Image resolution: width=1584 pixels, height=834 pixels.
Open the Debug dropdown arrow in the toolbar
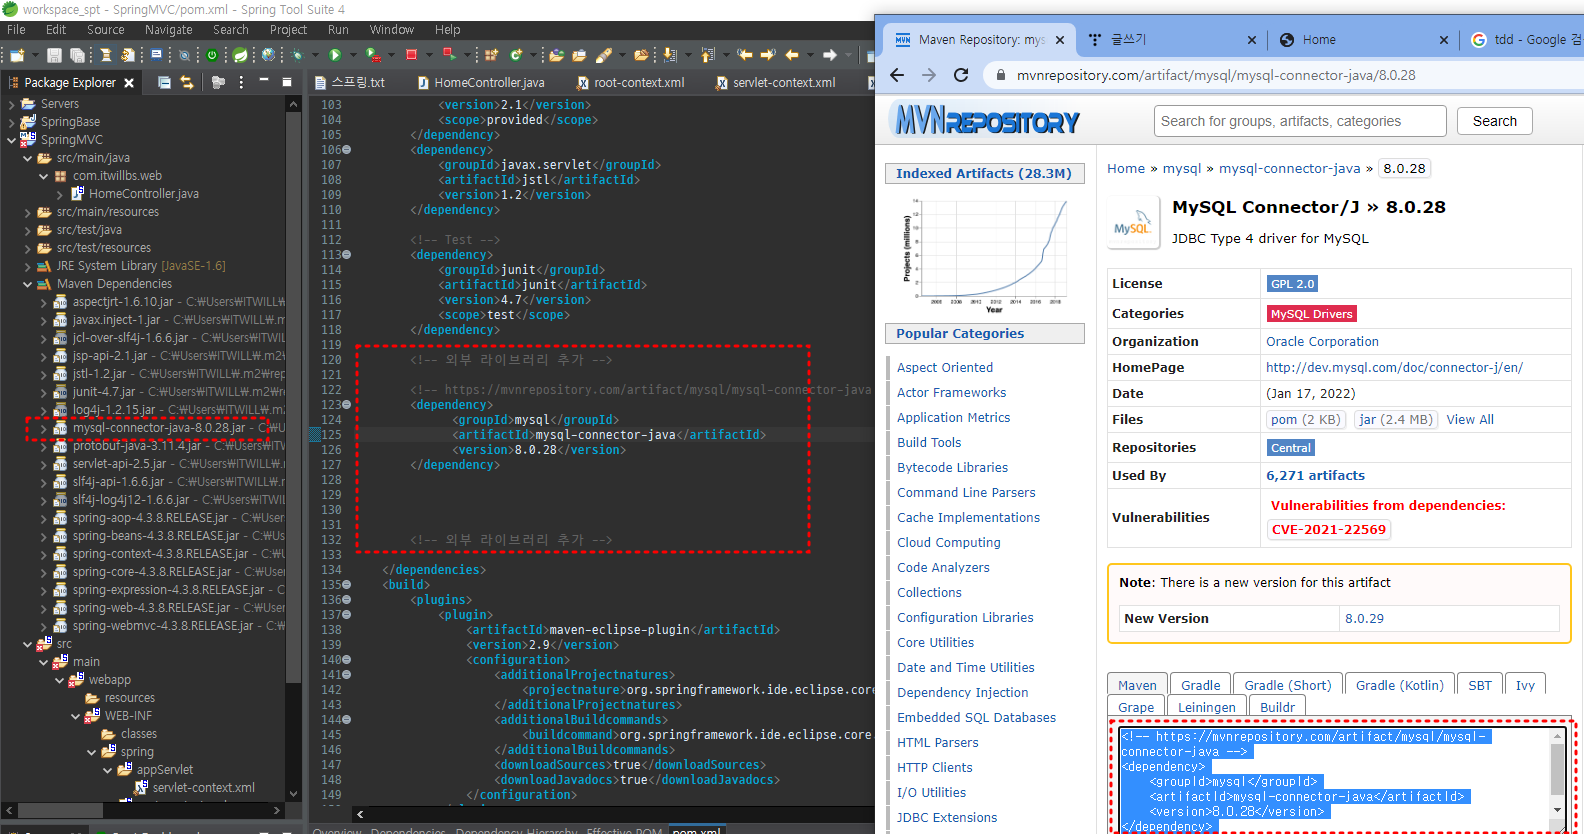[x=315, y=55]
